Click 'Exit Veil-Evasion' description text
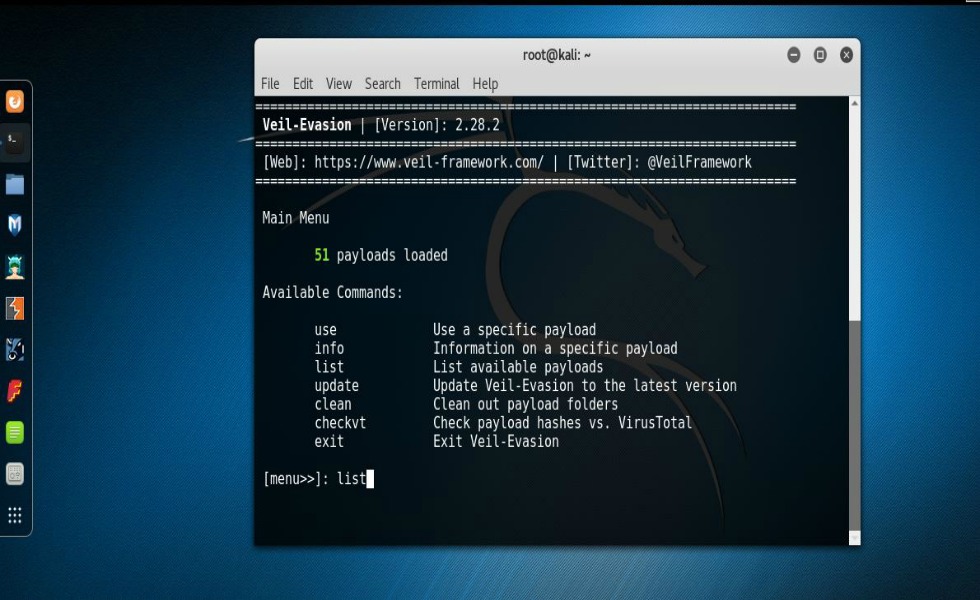The height and width of the screenshot is (600, 980). (x=496, y=441)
